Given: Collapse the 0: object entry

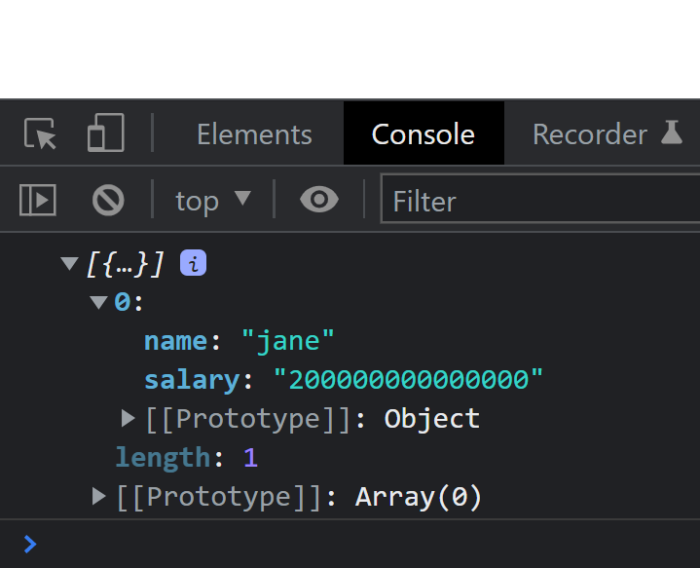Looking at the screenshot, I should pos(99,302).
